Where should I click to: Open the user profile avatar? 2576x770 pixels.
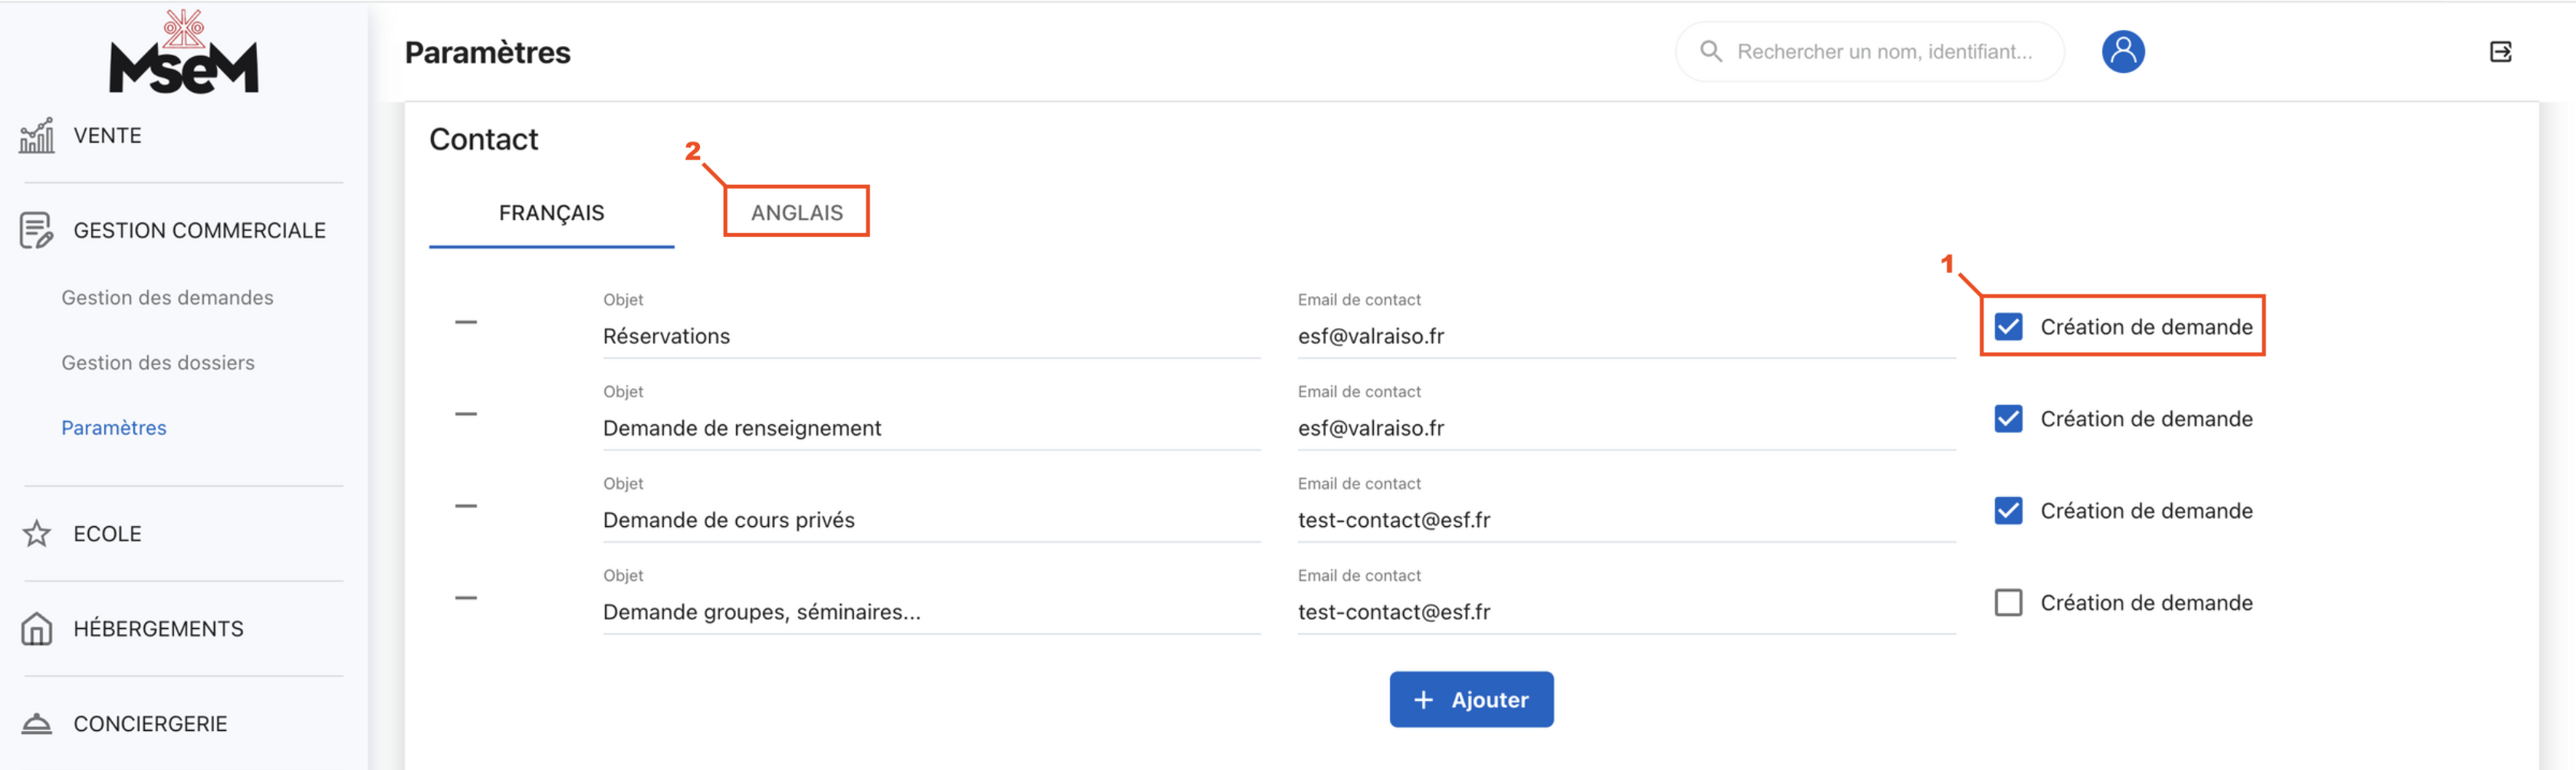click(x=2122, y=52)
